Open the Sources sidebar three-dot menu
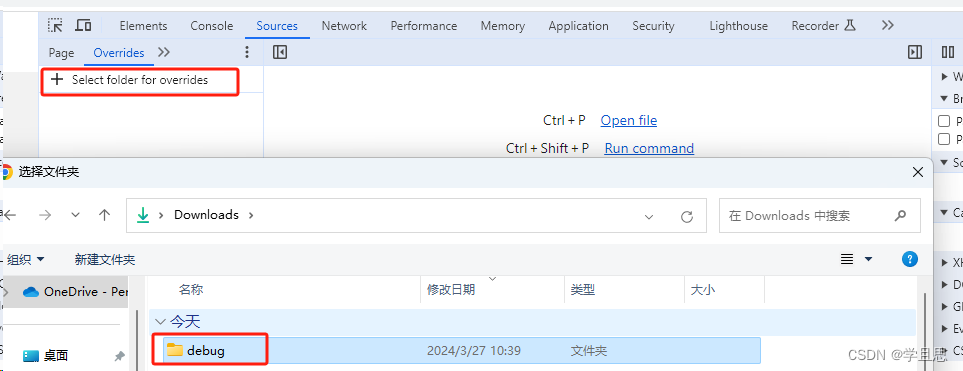This screenshot has height=371, width=963. tap(248, 52)
